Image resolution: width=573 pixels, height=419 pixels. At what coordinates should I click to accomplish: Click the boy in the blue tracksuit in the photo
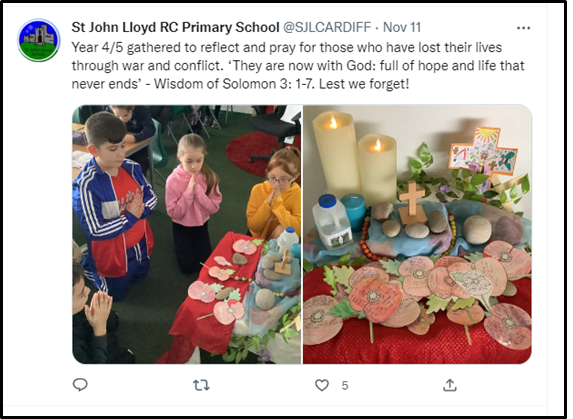pos(113,205)
